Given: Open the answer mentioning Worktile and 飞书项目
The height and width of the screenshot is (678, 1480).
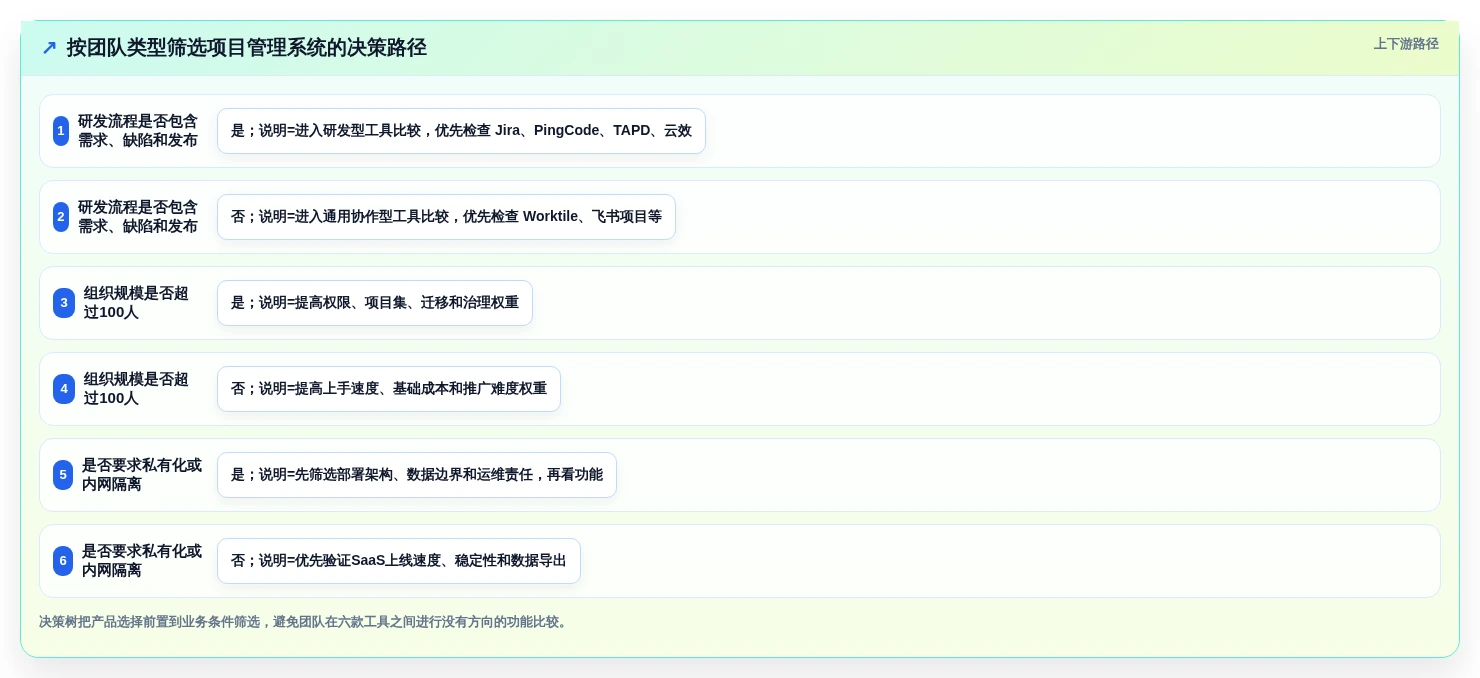Looking at the screenshot, I should click(x=446, y=217).
